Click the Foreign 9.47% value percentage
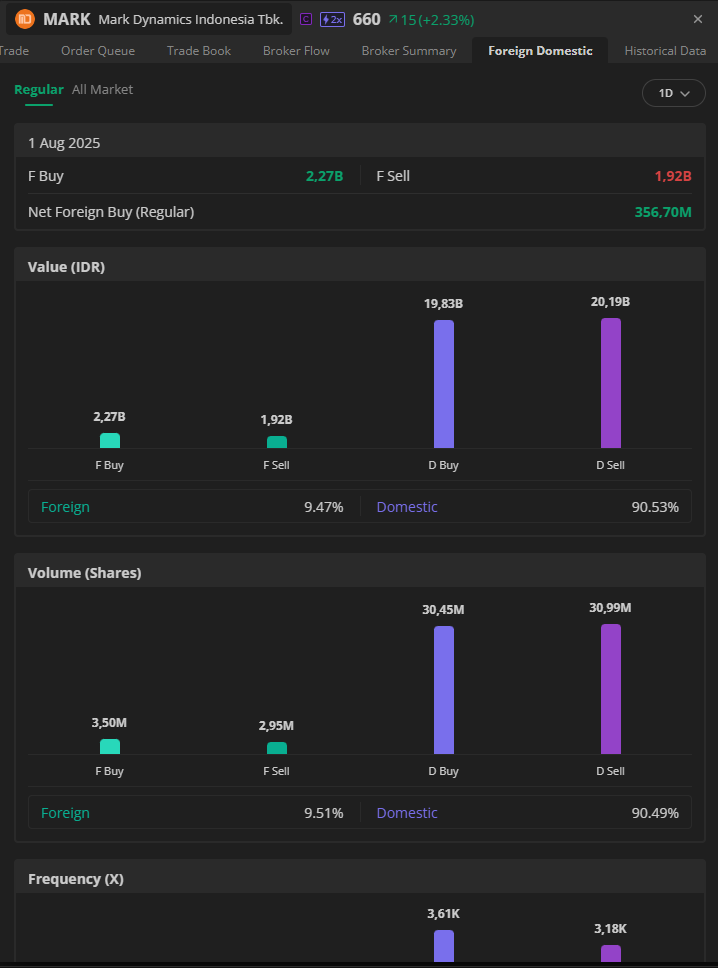Image resolution: width=718 pixels, height=968 pixels. (324, 507)
